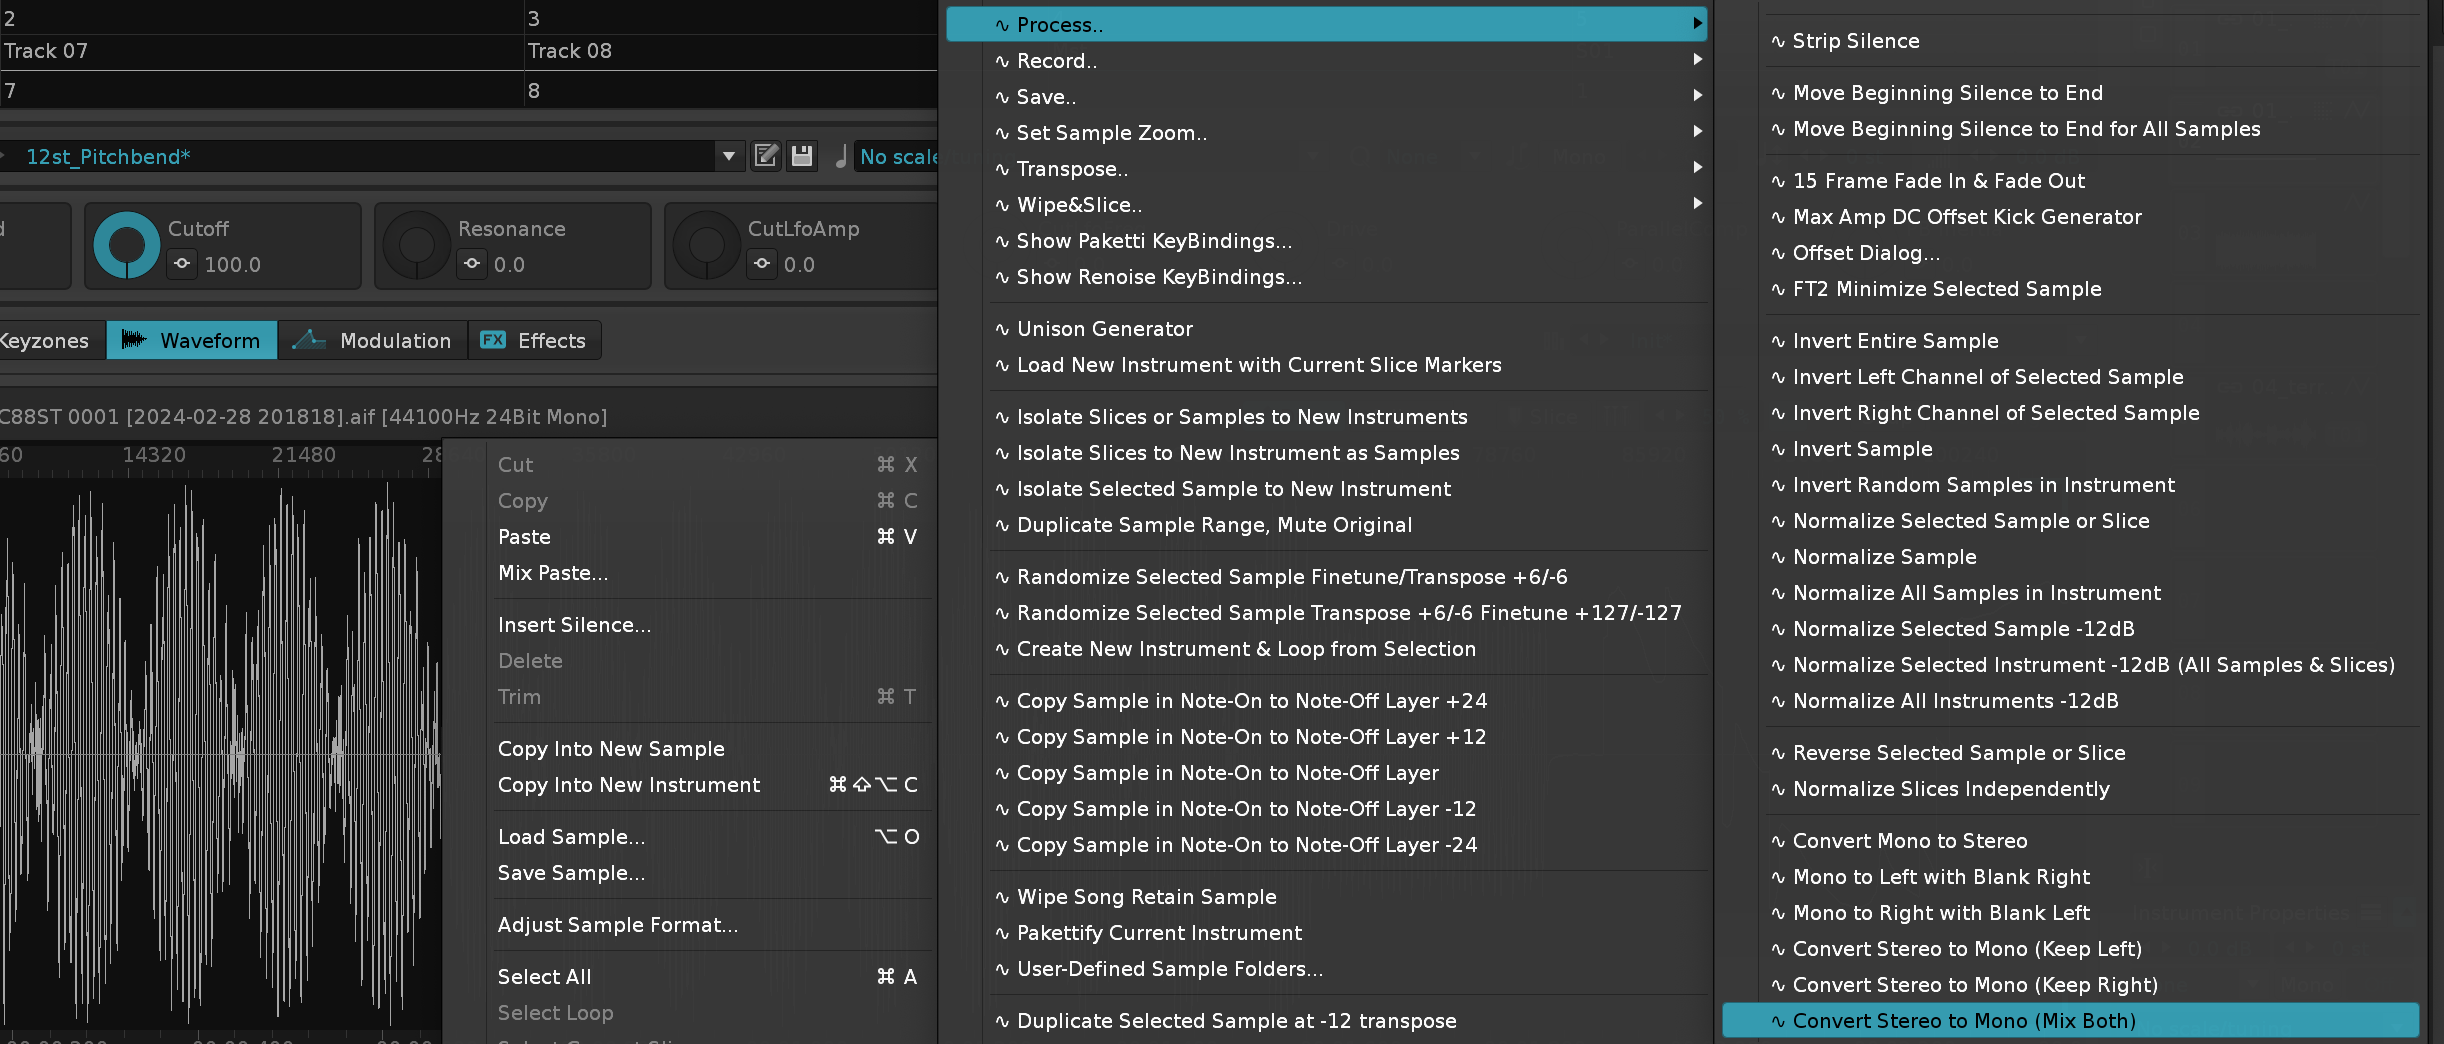This screenshot has height=1044, width=2444.
Task: Toggle the Resonance macro mapping button
Action: [472, 264]
